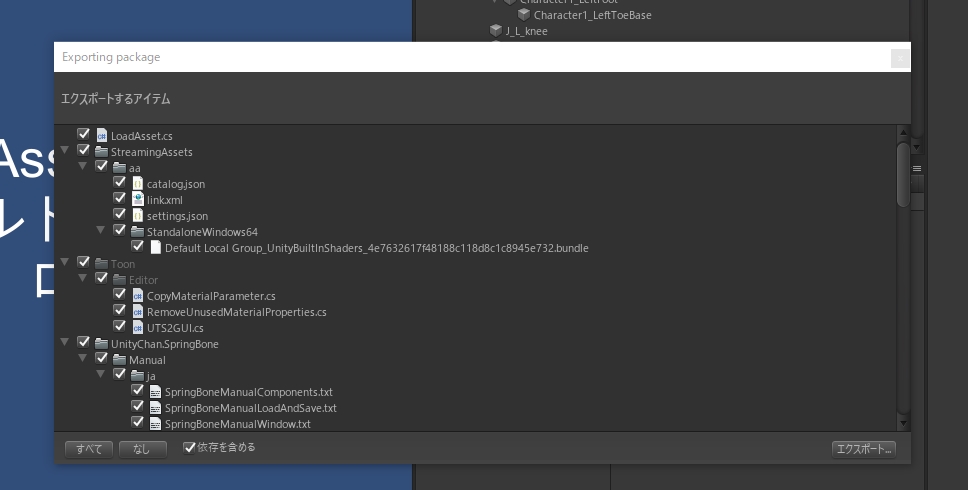Image resolution: width=968 pixels, height=490 pixels.
Task: Click the list scrollbar up arrow
Action: [x=903, y=132]
